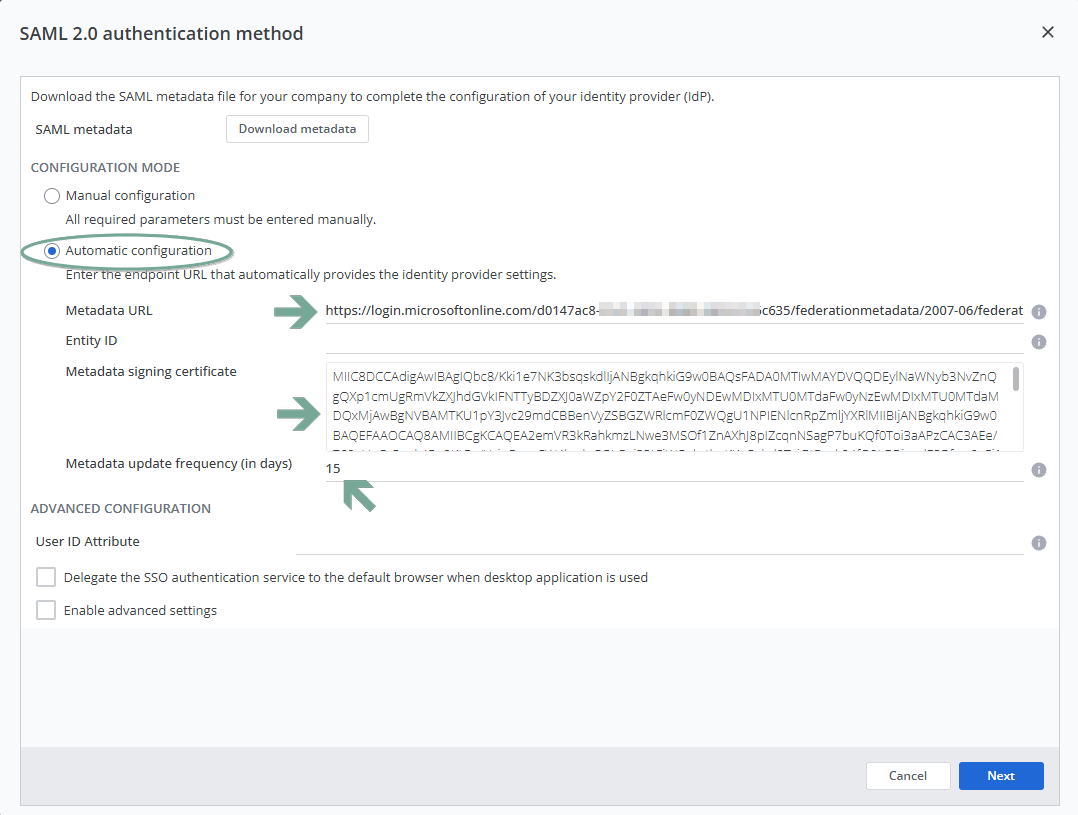The width and height of the screenshot is (1078, 815).
Task: Click the info icon beside Entity ID
Action: tap(1039, 342)
